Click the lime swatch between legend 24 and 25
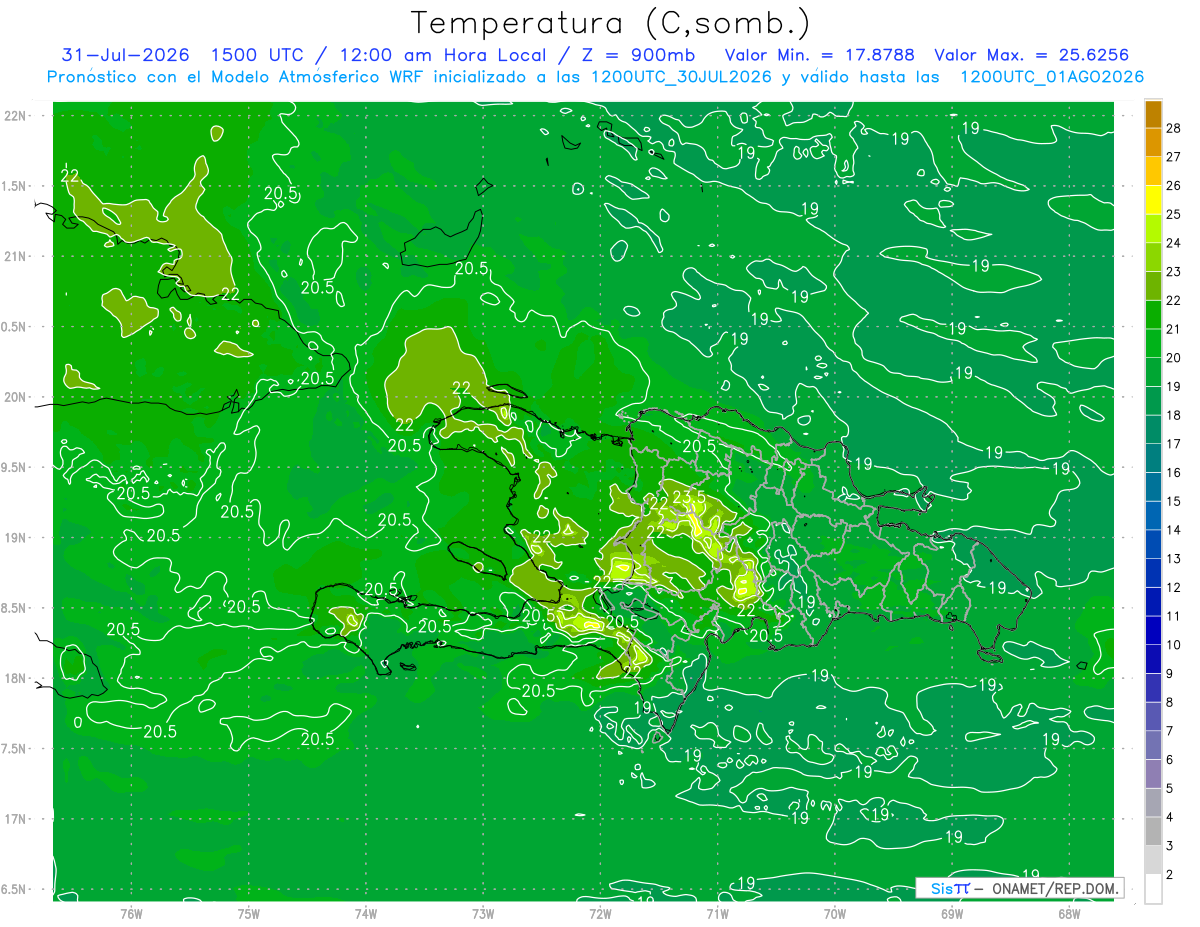The height and width of the screenshot is (927, 1200). (x=1153, y=229)
